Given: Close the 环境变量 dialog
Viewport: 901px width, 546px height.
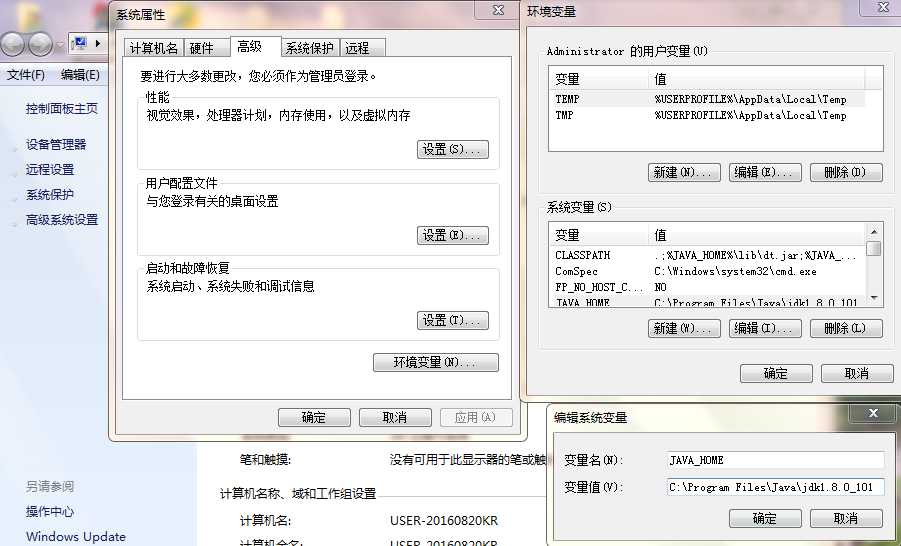Looking at the screenshot, I should [883, 7].
